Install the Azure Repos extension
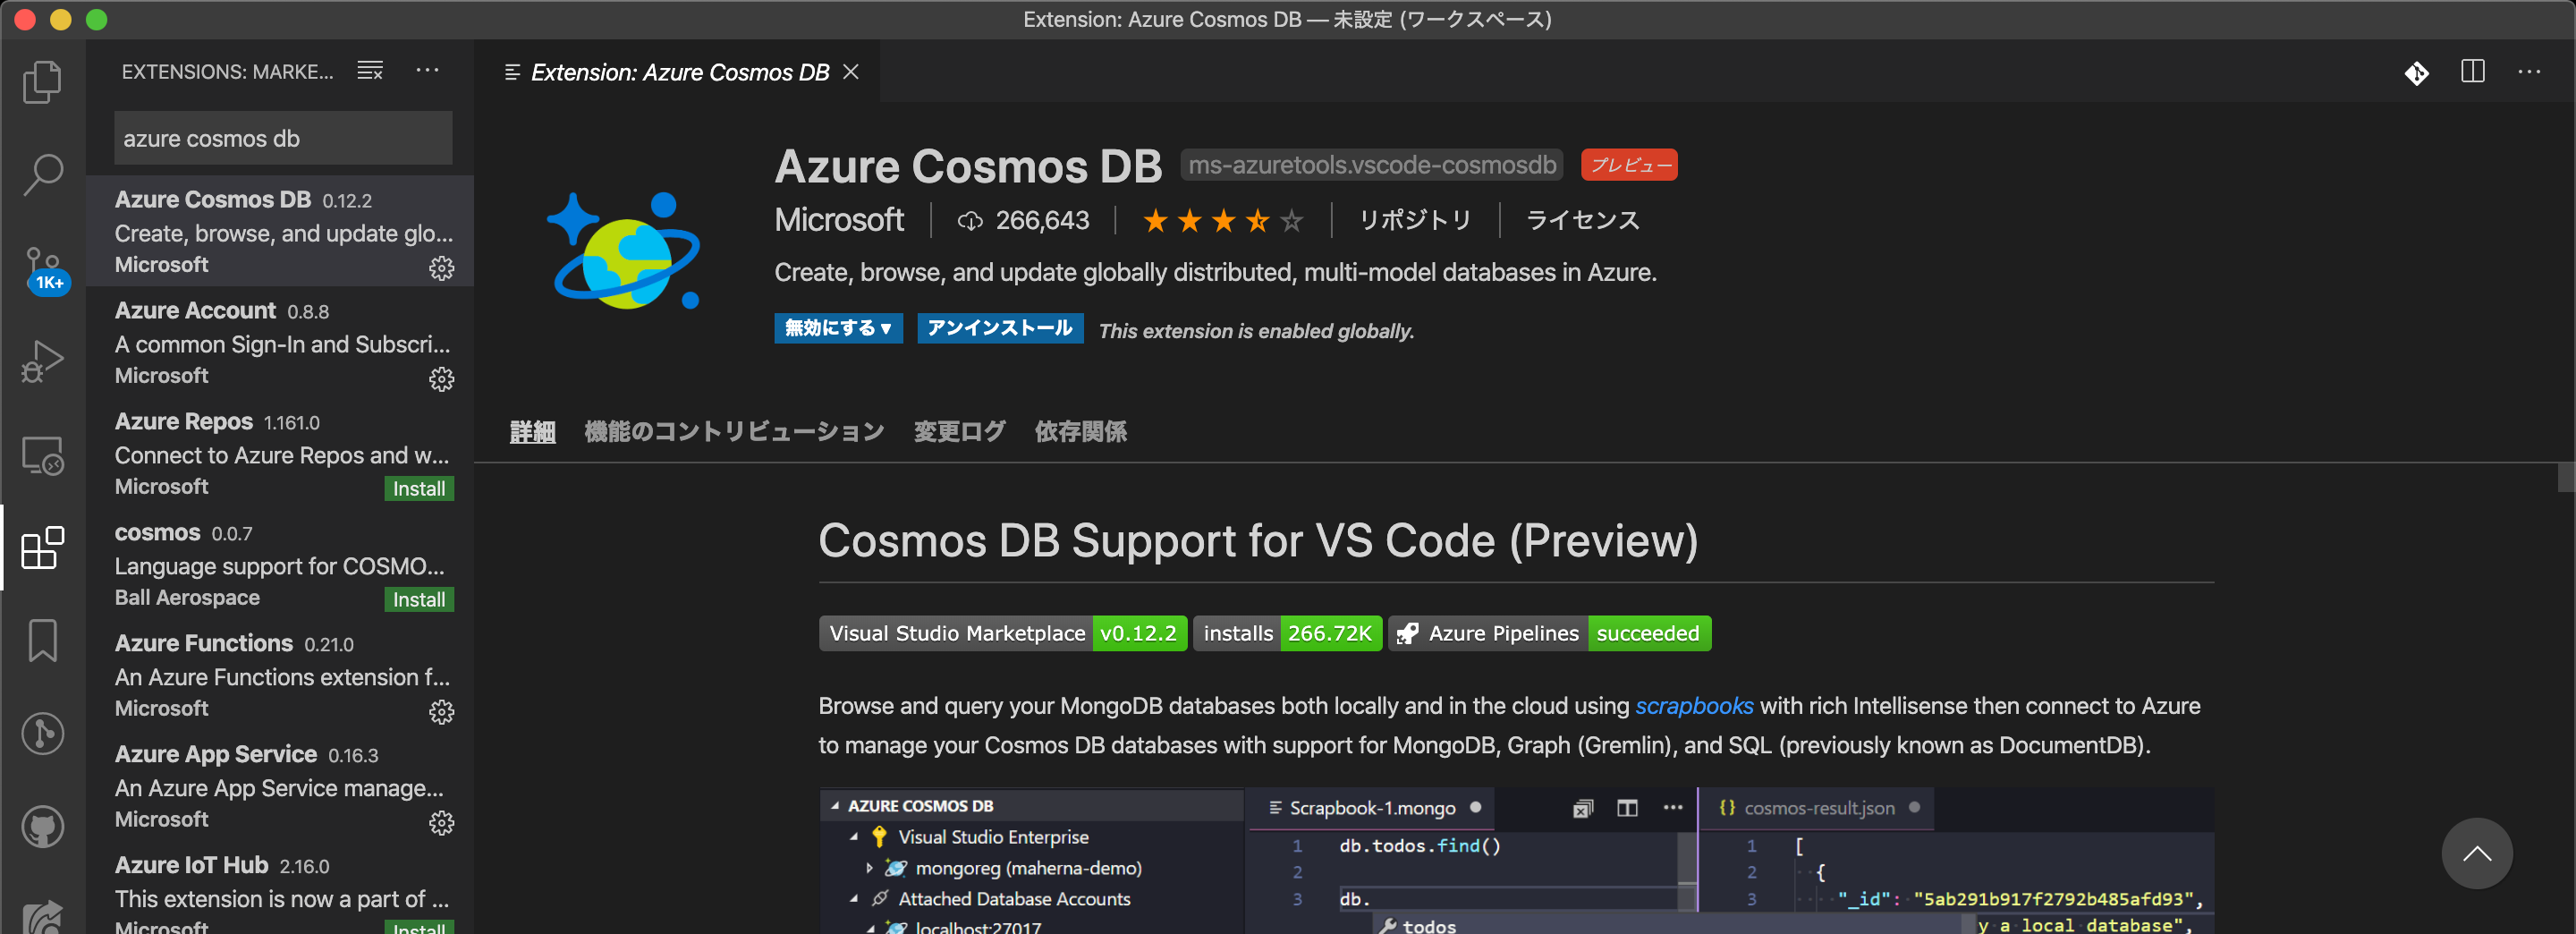 pos(419,489)
